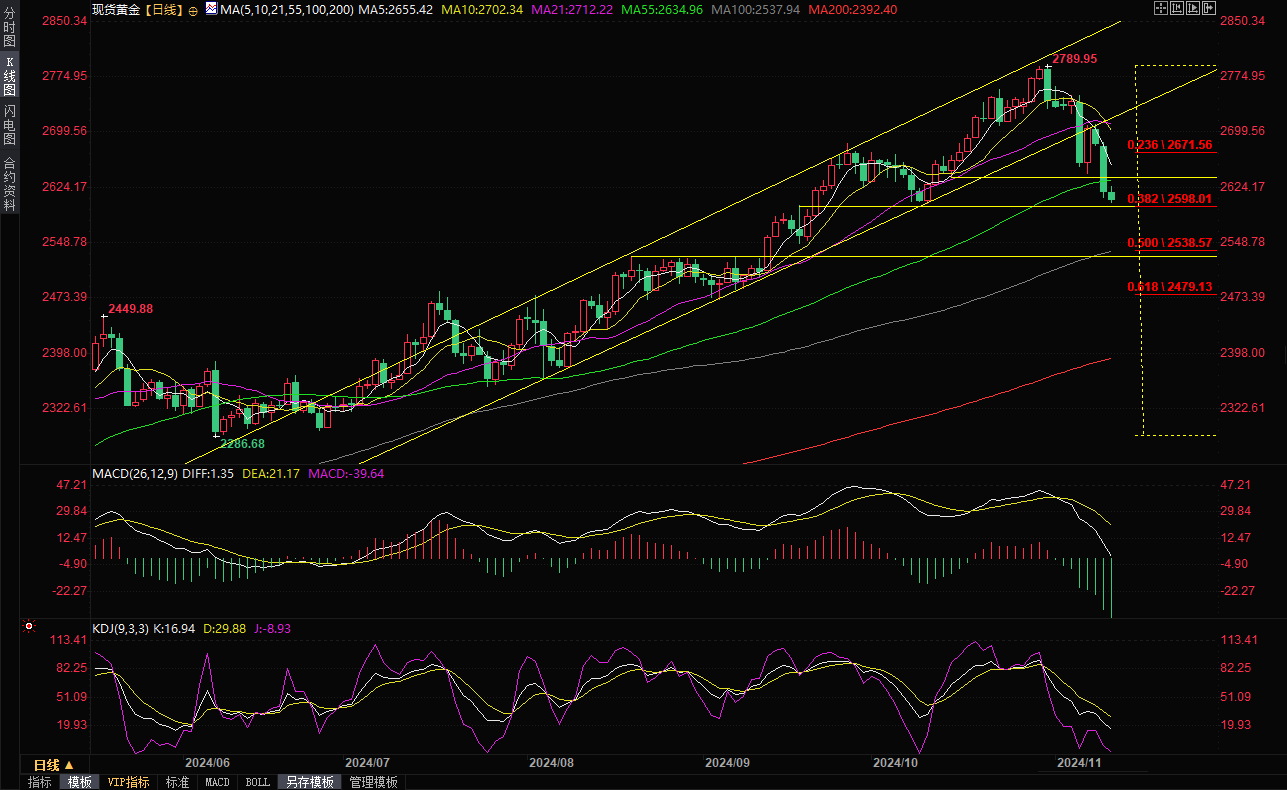Click the D:29.88 value
This screenshot has height=790, width=1287.
coord(226,629)
